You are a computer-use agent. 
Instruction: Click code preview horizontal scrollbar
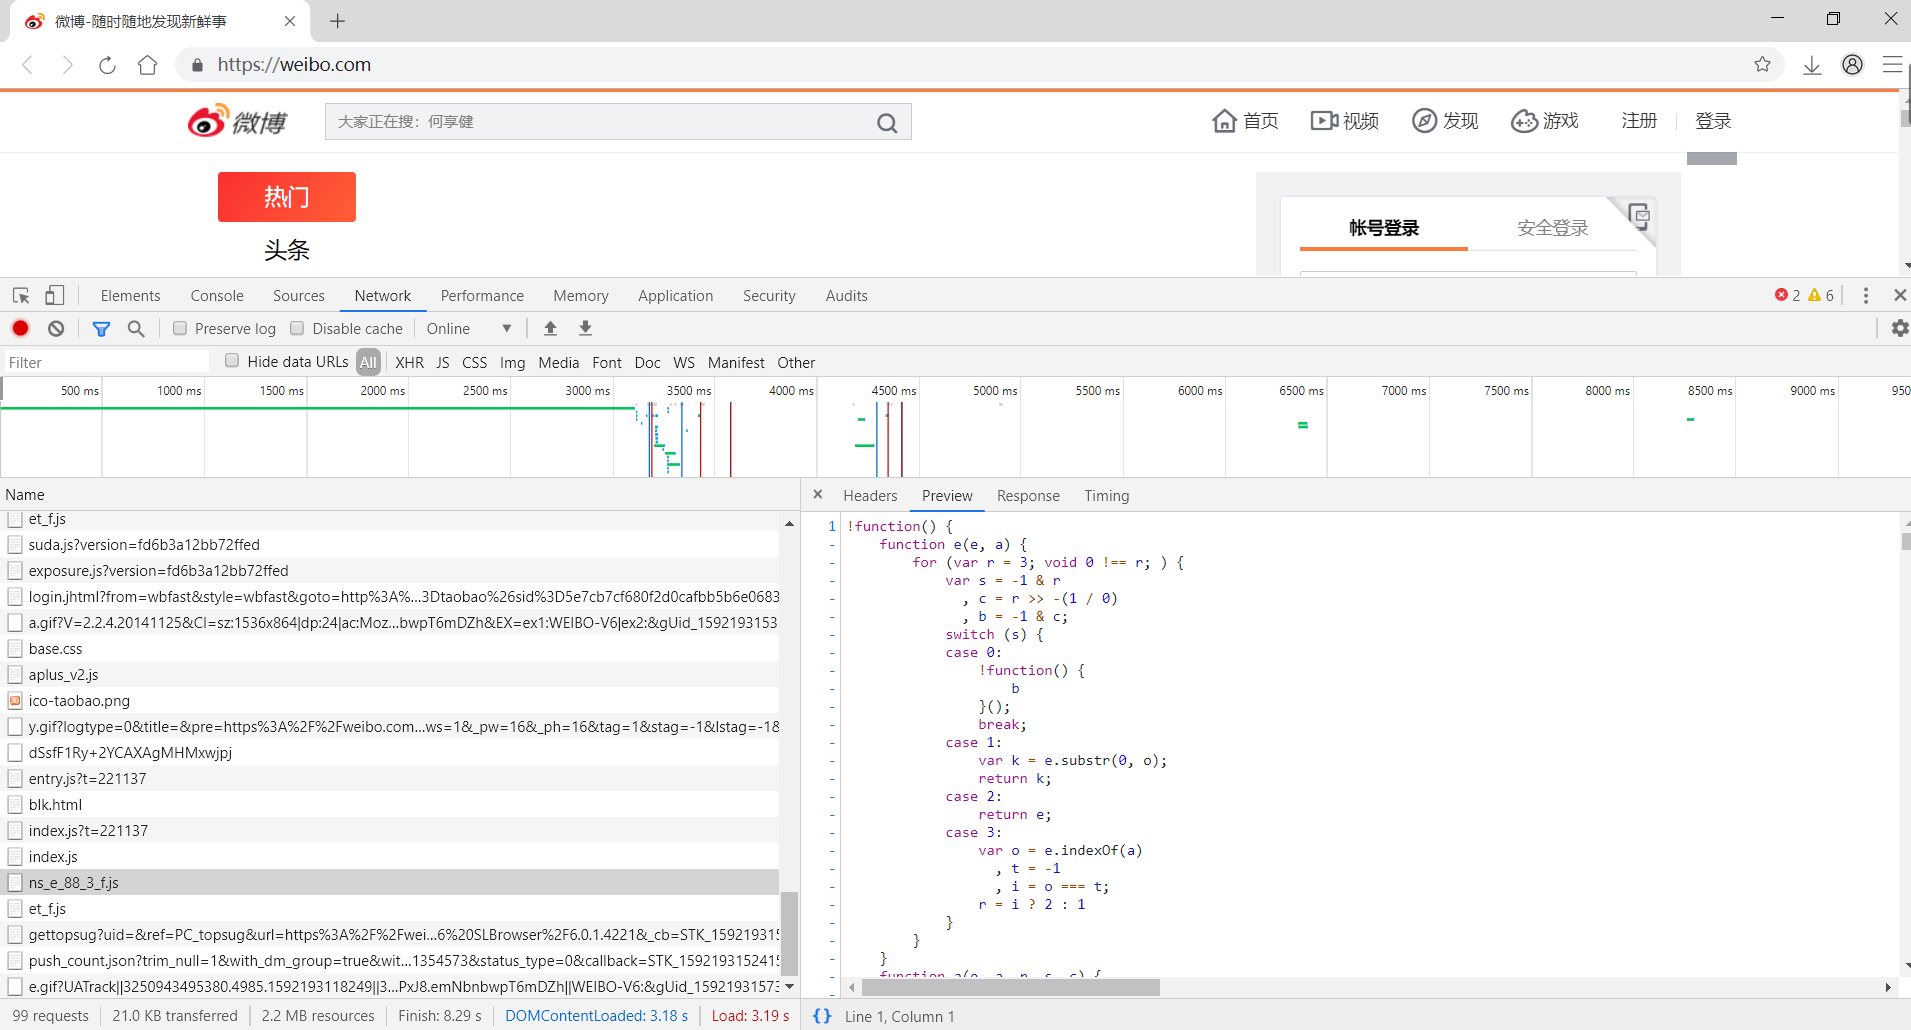coord(1011,987)
